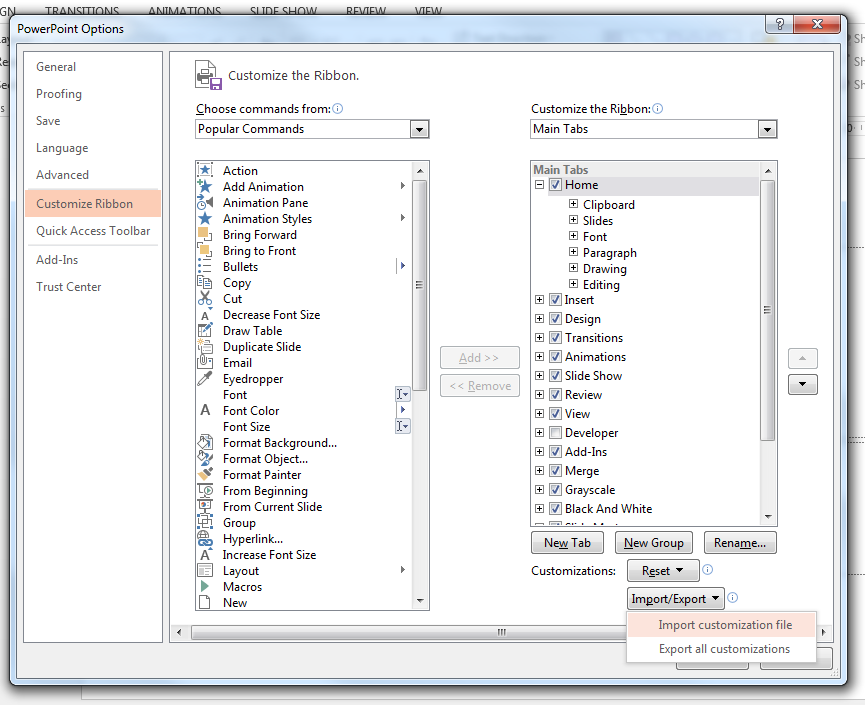Open the Proofing options category

pyautogui.click(x=93, y=94)
